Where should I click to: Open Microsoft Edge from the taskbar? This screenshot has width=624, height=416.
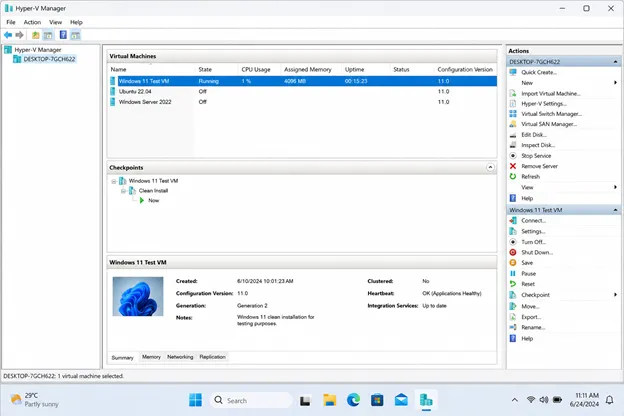coord(353,400)
